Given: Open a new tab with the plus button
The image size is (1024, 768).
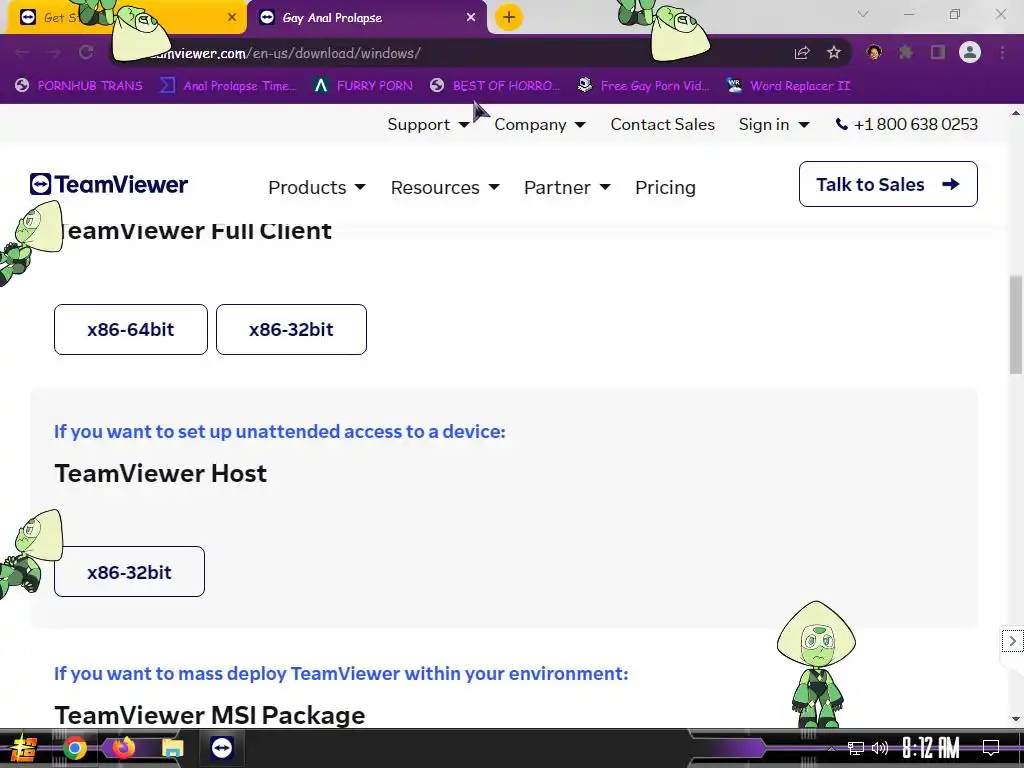Looking at the screenshot, I should point(509,17).
